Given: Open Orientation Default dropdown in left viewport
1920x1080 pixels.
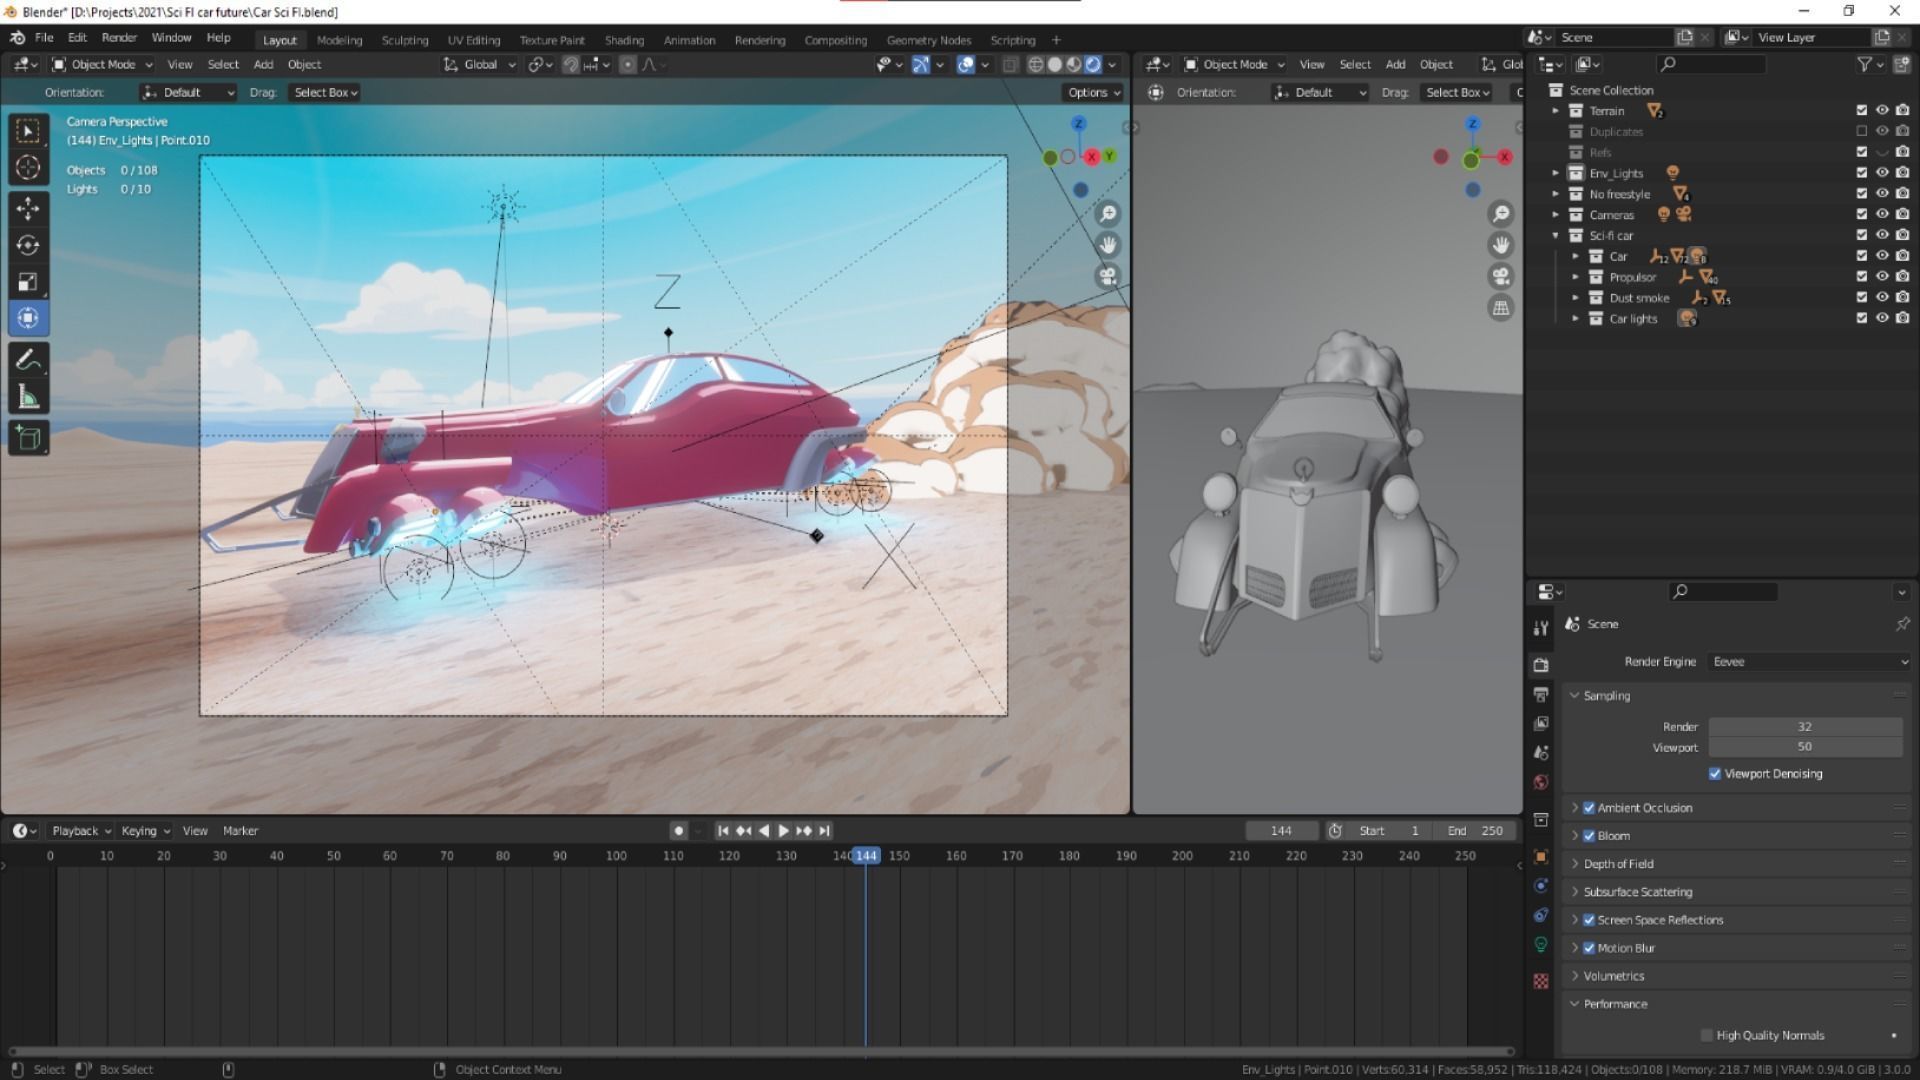Looking at the screenshot, I should pos(188,92).
